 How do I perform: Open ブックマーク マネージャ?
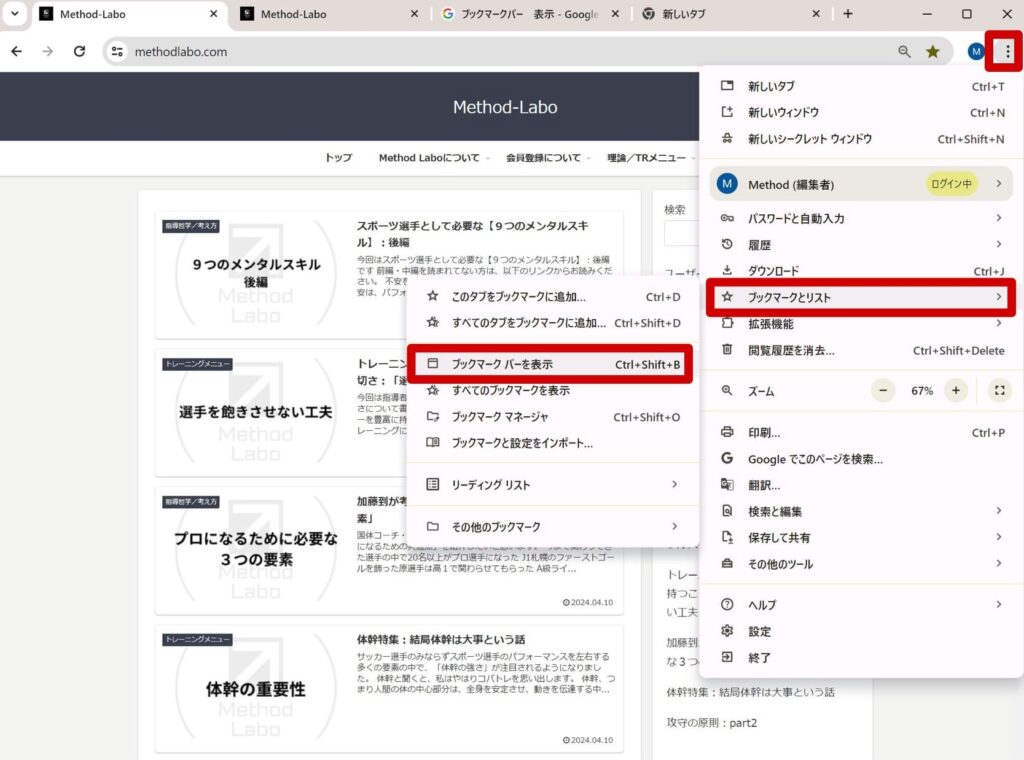pos(552,417)
